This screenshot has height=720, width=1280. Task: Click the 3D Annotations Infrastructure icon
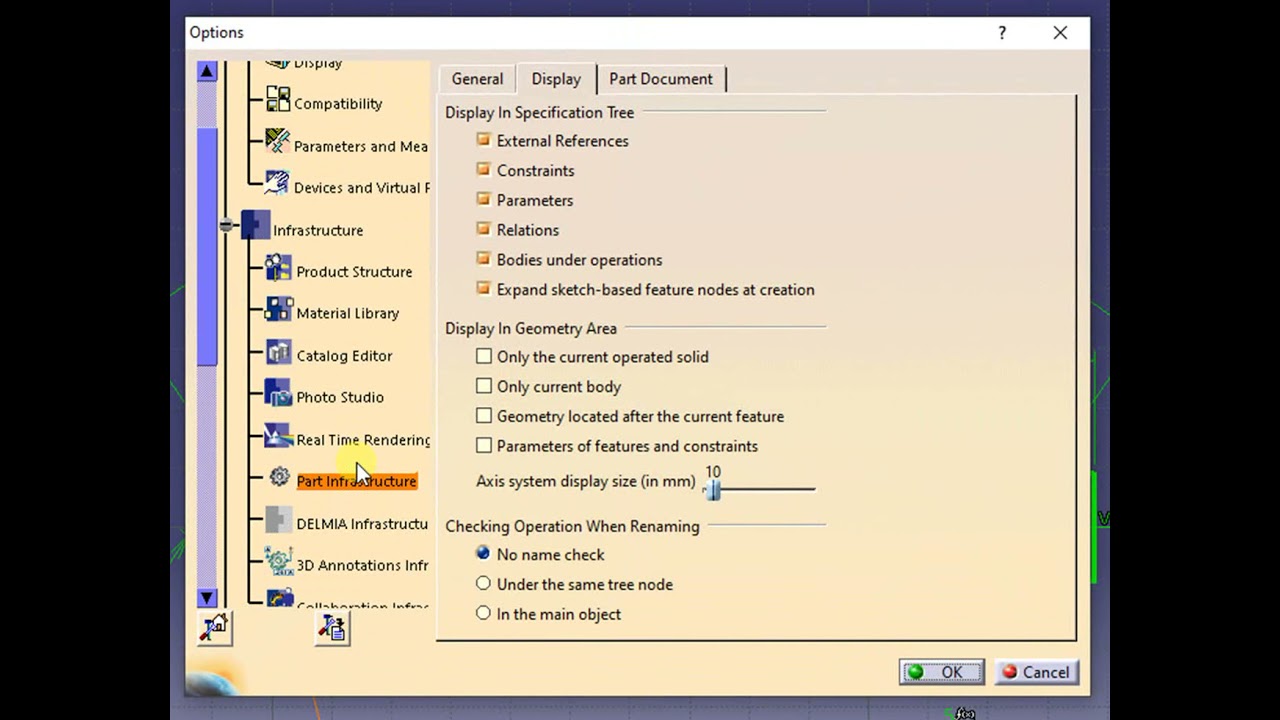pos(279,561)
